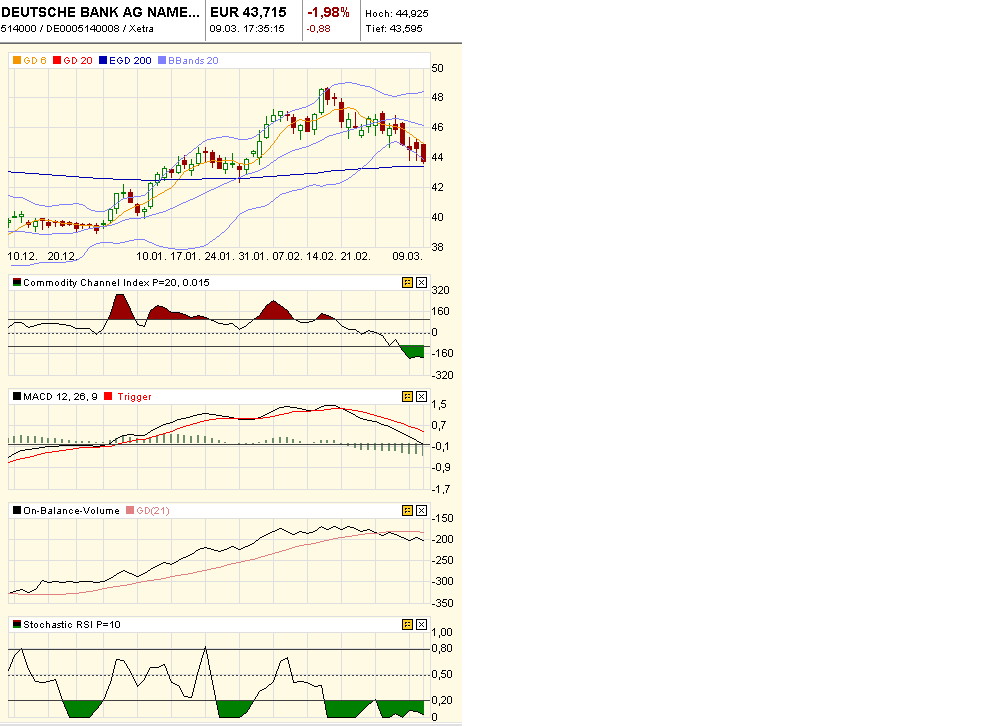Click the BBands 20 legend swatch
The height and width of the screenshot is (726, 1008).
click(162, 60)
